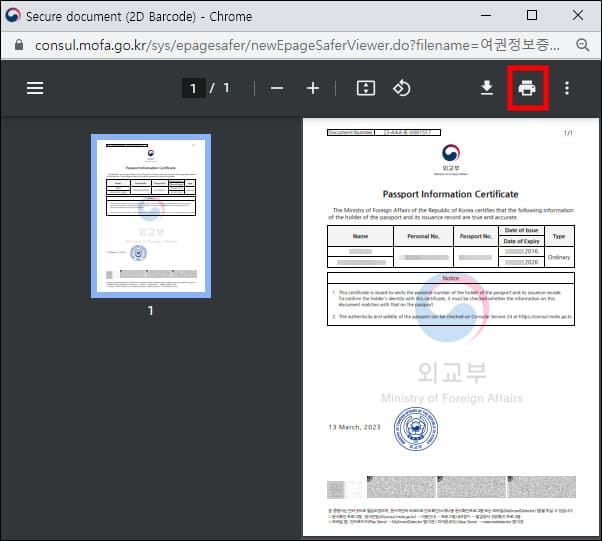Click the blue official seal stamp
Image resolution: width=602 pixels, height=541 pixels.
[x=416, y=429]
